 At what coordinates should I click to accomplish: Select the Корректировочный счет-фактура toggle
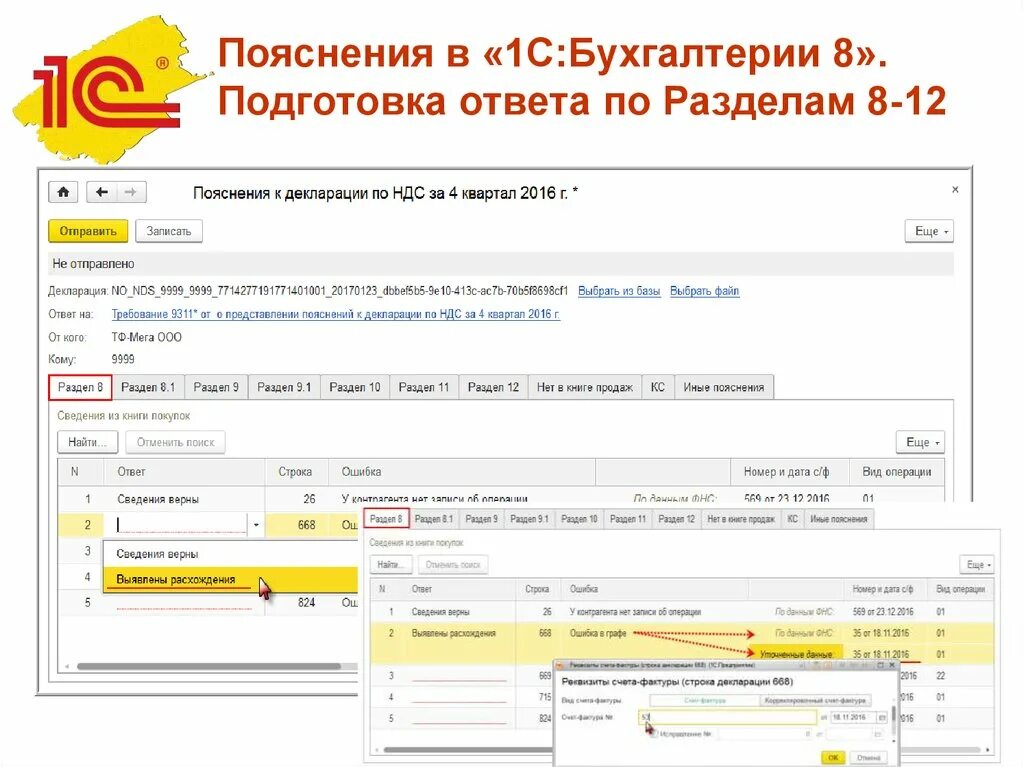pyautogui.click(x=815, y=700)
